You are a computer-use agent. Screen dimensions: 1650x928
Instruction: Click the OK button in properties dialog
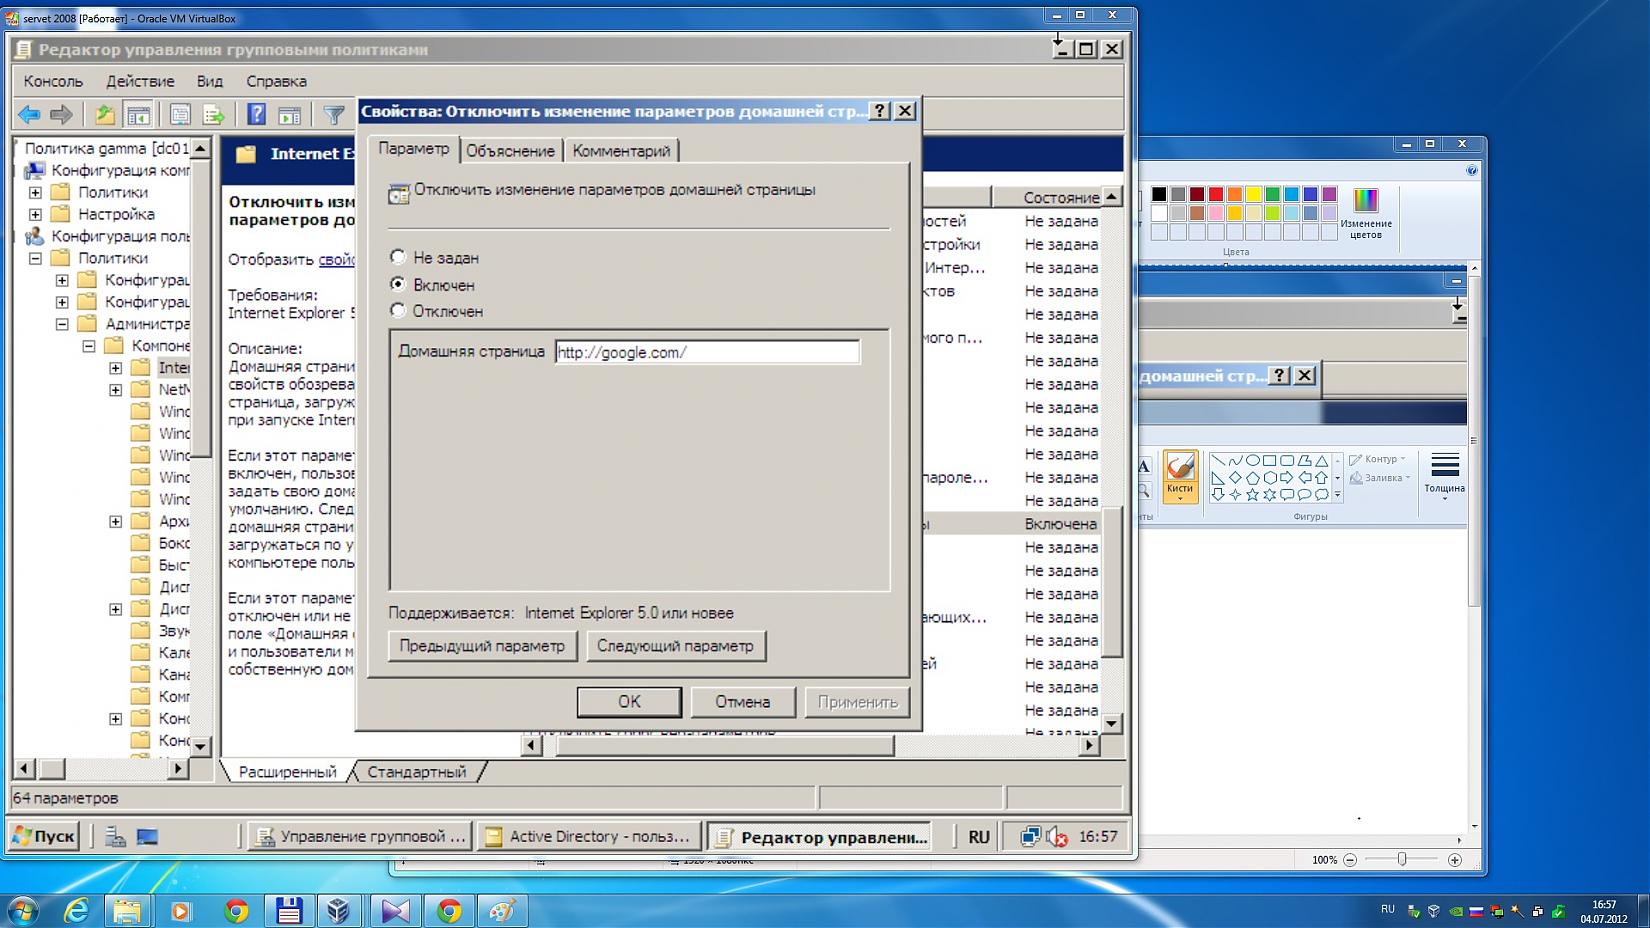629,702
